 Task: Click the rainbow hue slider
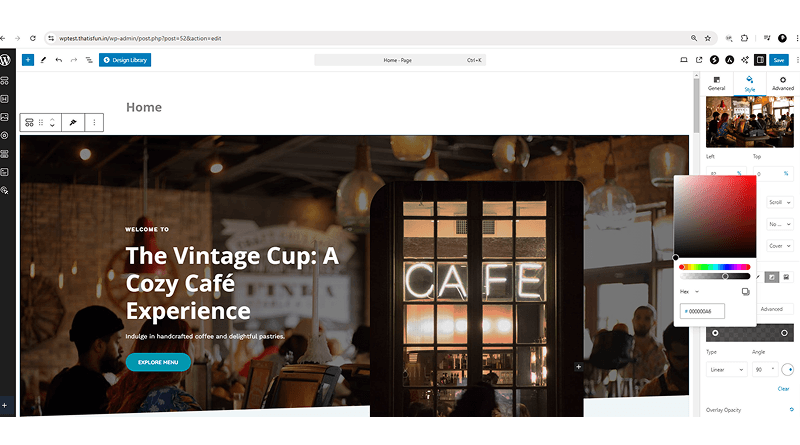tap(714, 267)
